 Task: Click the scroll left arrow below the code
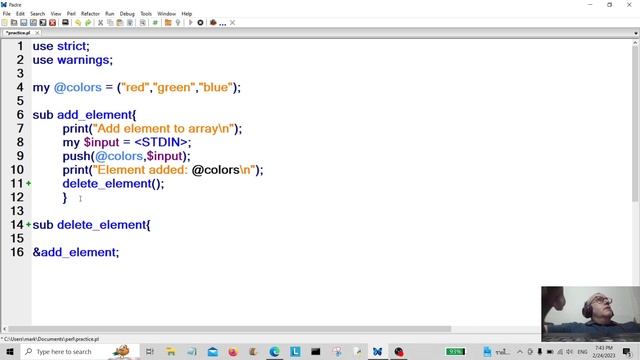click(4, 329)
